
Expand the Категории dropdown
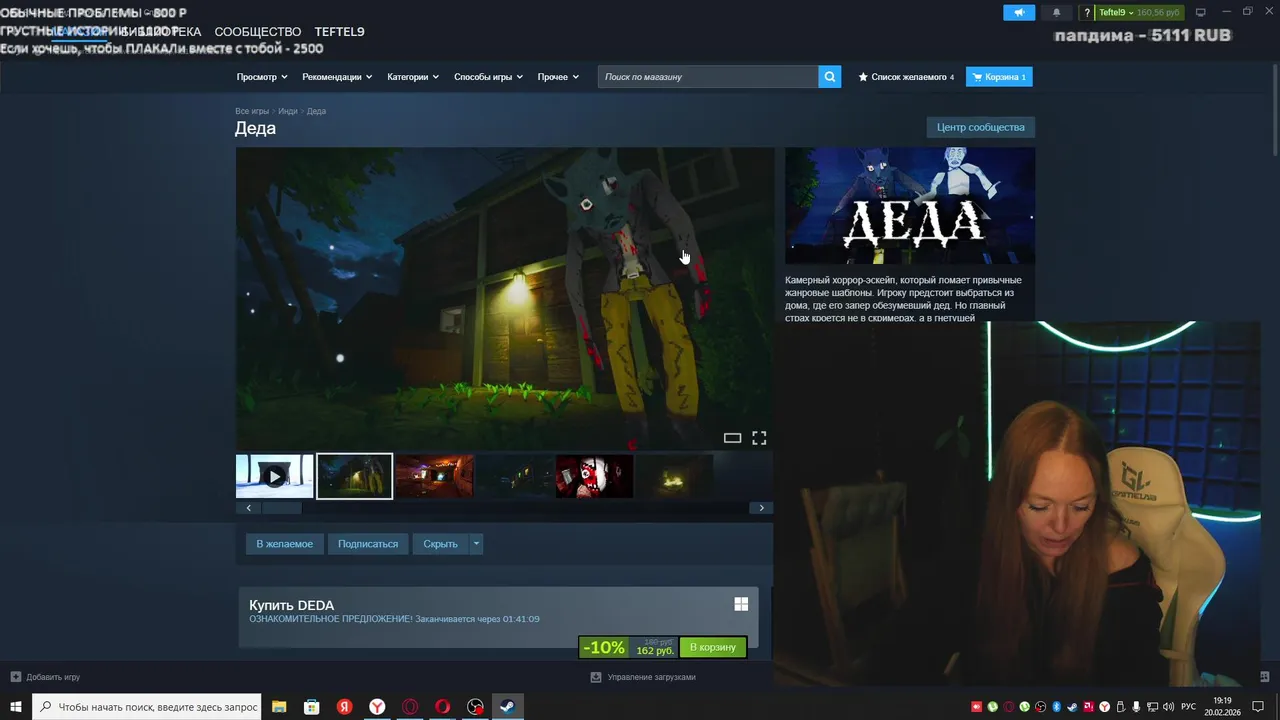(x=413, y=77)
